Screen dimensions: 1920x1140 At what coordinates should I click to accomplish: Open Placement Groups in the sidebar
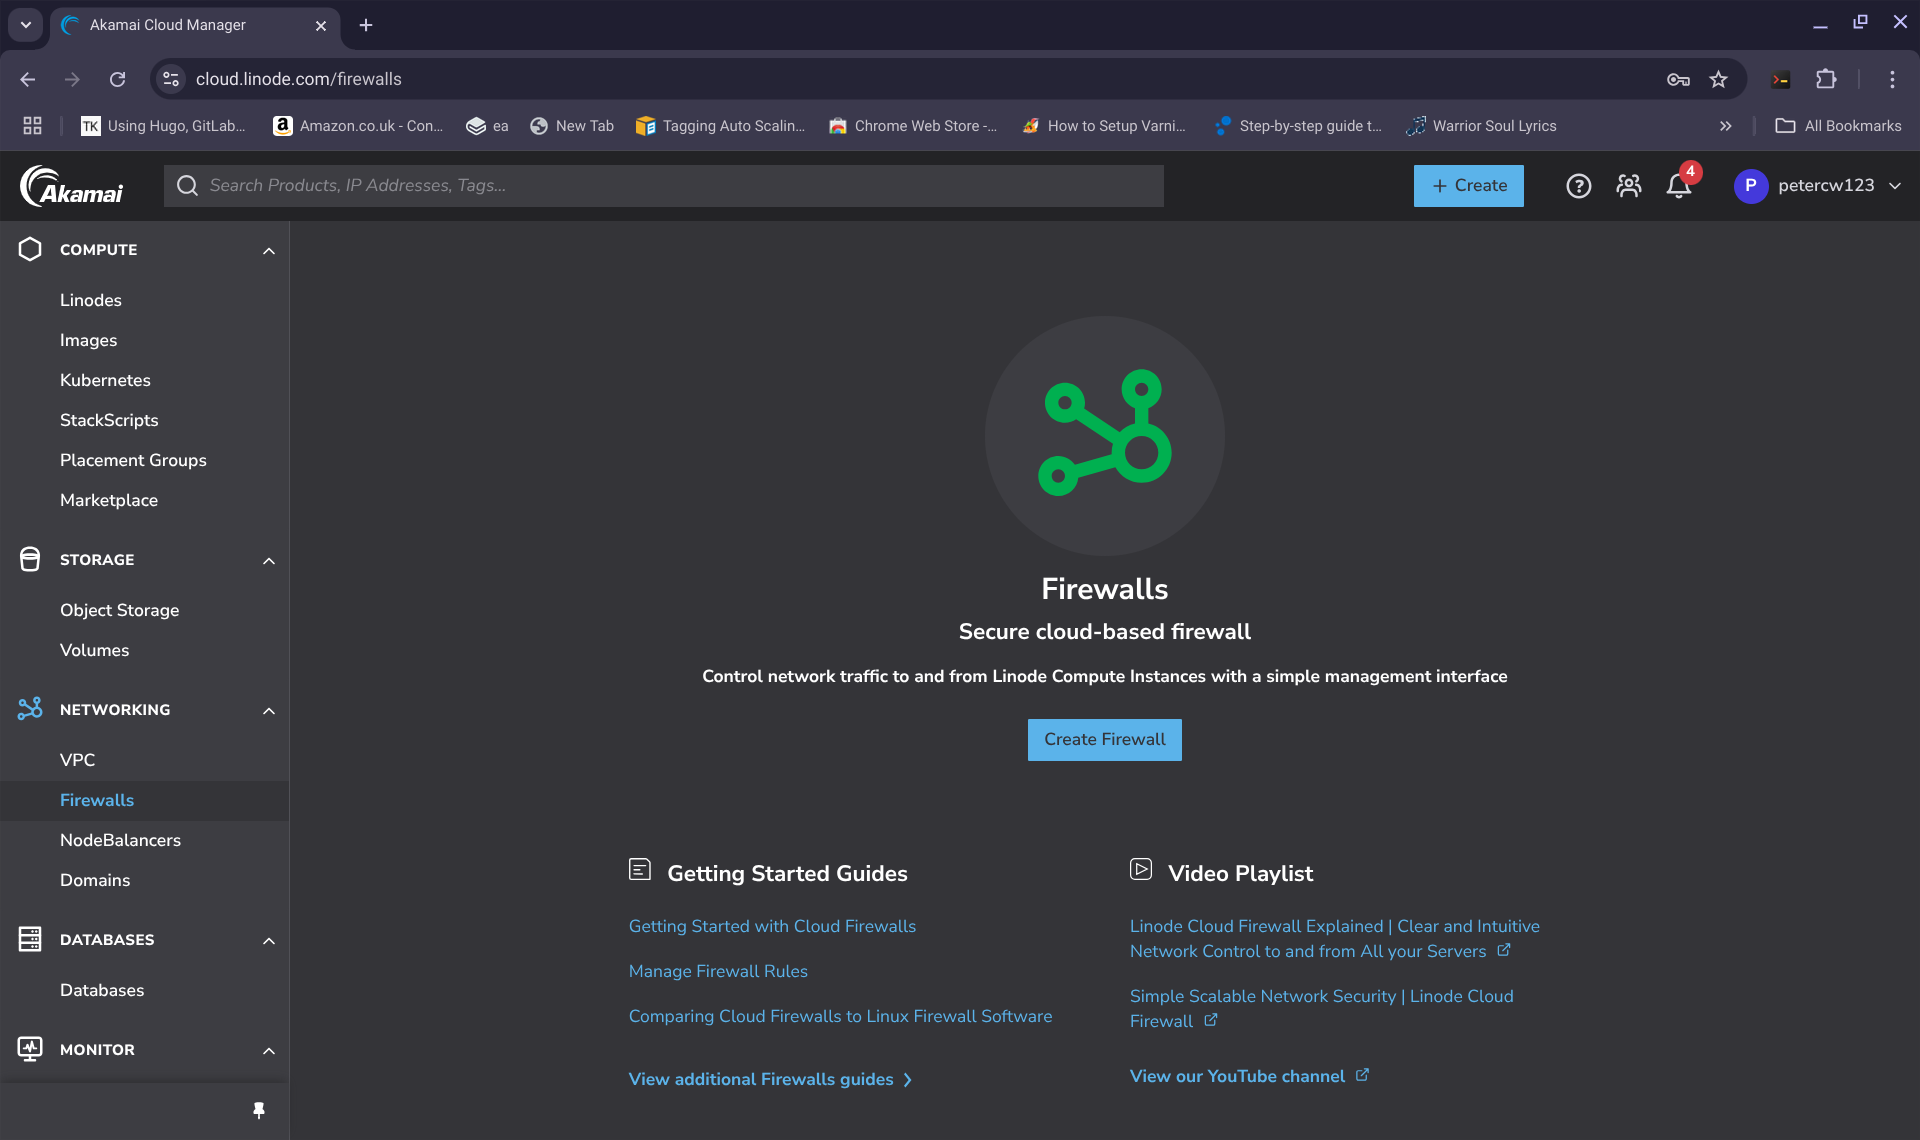point(133,460)
